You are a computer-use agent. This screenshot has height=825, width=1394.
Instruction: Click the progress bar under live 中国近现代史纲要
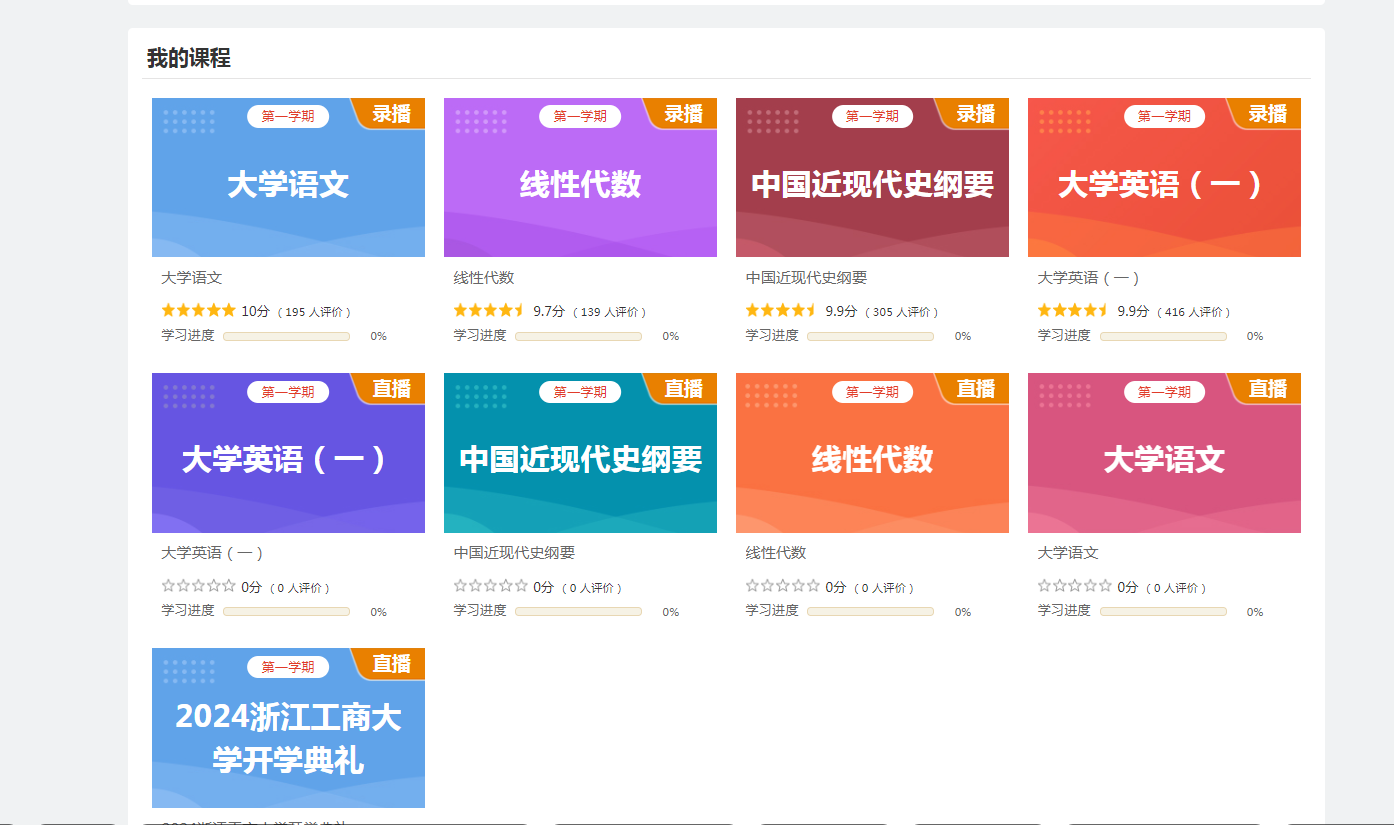click(x=578, y=612)
